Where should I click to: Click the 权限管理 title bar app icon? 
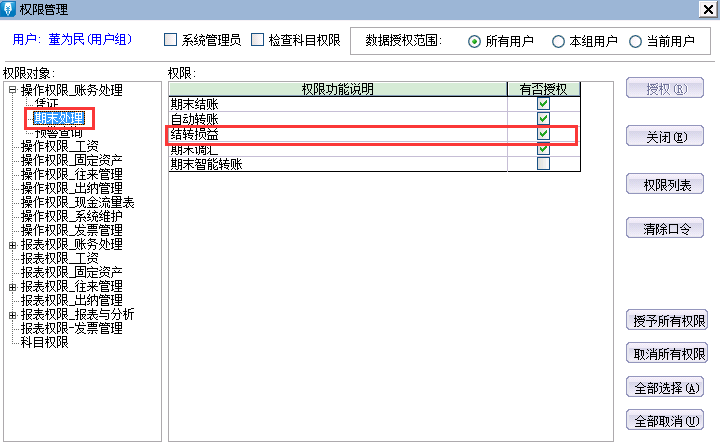pos(9,9)
